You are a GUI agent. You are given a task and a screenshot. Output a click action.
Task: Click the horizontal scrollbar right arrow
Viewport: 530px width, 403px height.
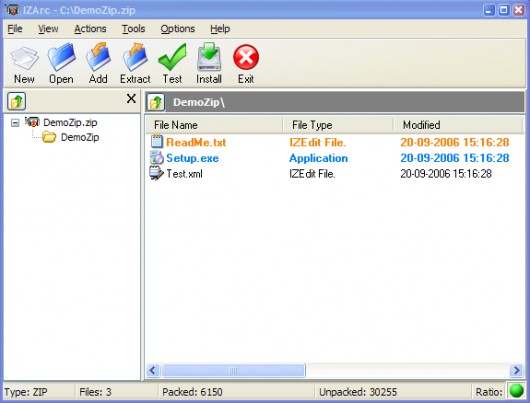(x=516, y=370)
